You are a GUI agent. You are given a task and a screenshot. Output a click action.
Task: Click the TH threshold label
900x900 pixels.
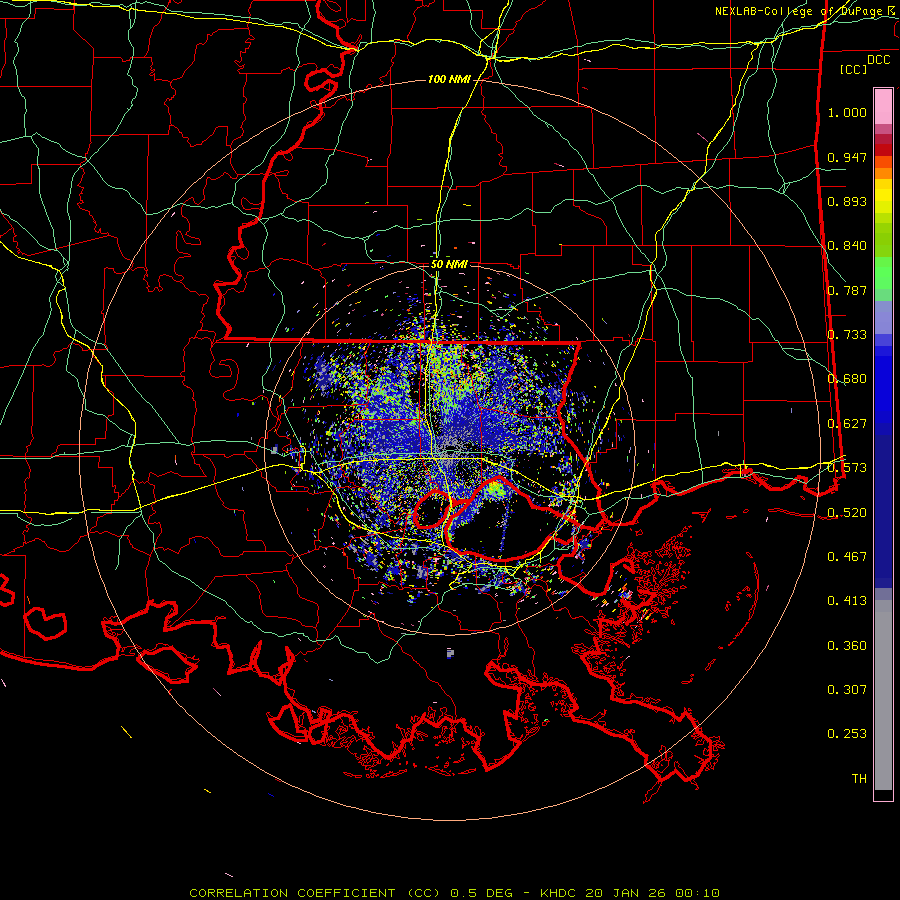point(859,779)
